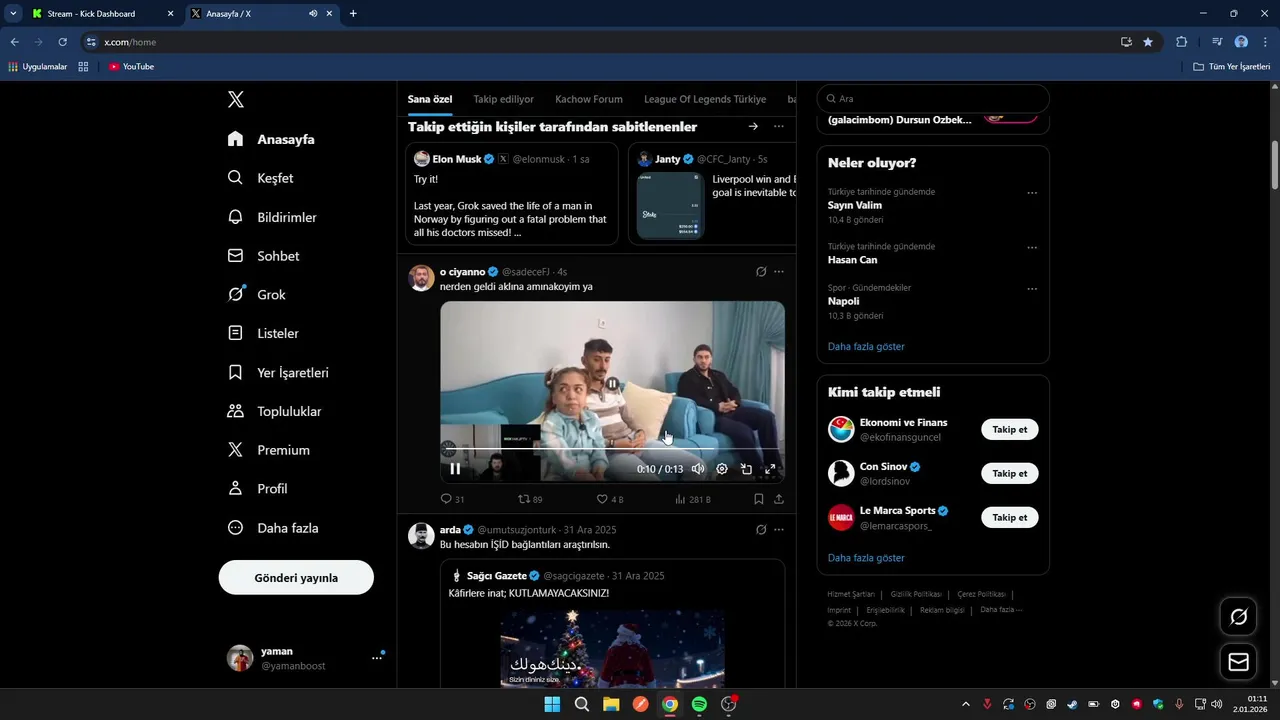Viewport: 1280px width, 720px height.
Task: Click Daha fazla göster under who to follow
Action: click(x=866, y=558)
